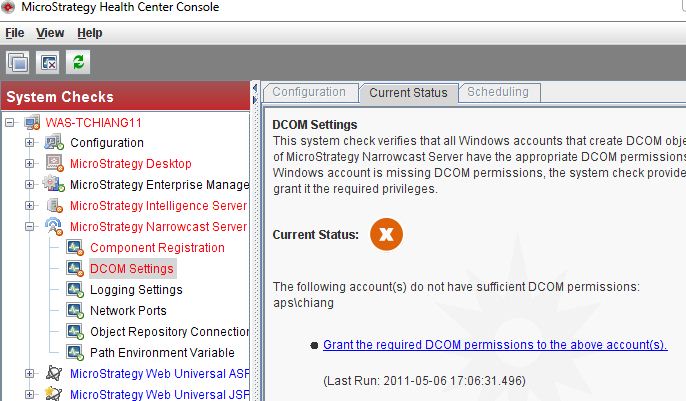Expand the Configuration tree node
686x401 pixels.
pos(30,143)
